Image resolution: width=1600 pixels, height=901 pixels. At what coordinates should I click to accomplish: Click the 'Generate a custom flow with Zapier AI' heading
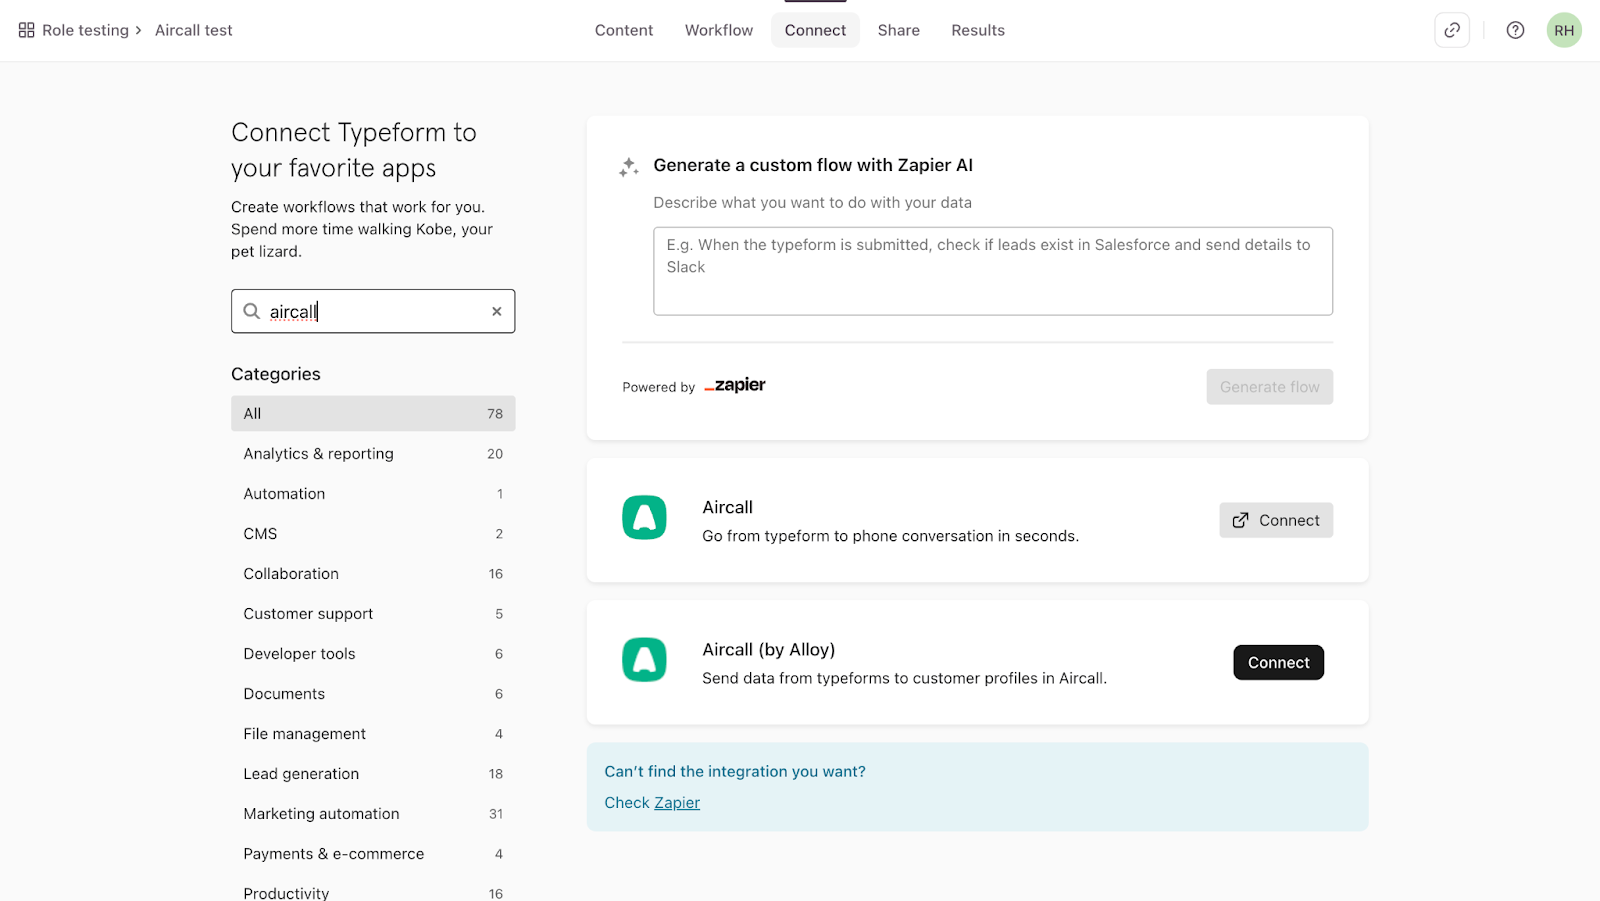pyautogui.click(x=813, y=165)
